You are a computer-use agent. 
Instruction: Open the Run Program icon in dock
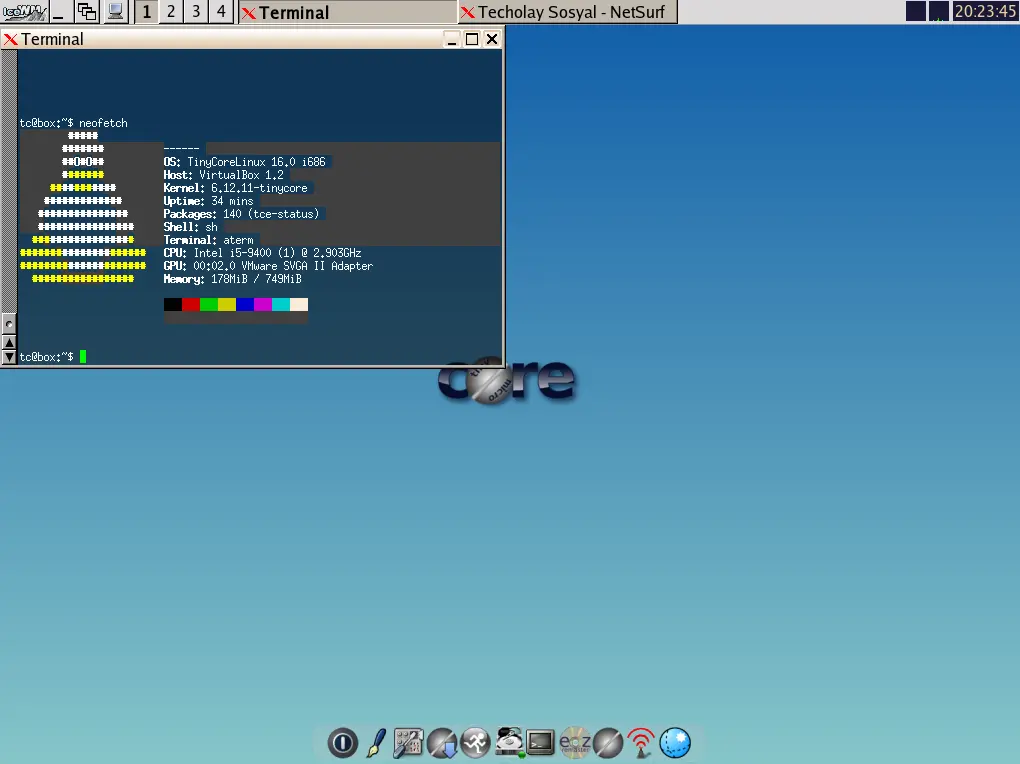(x=475, y=743)
